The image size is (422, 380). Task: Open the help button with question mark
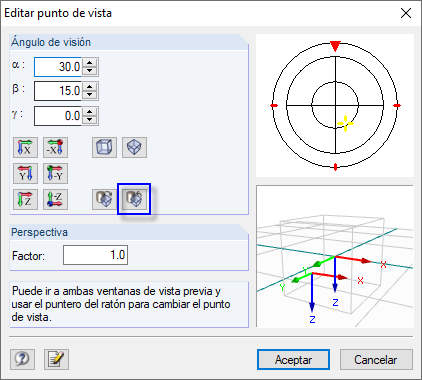point(22,359)
